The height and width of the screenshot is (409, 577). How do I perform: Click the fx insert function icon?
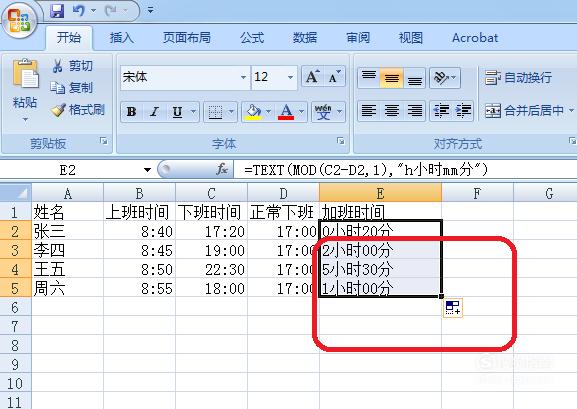click(222, 170)
